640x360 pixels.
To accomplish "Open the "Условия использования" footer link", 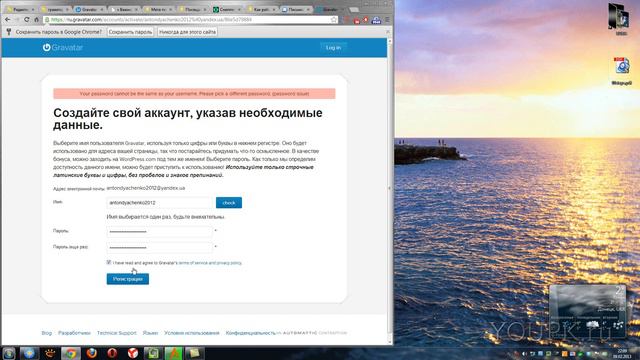I will (192, 333).
